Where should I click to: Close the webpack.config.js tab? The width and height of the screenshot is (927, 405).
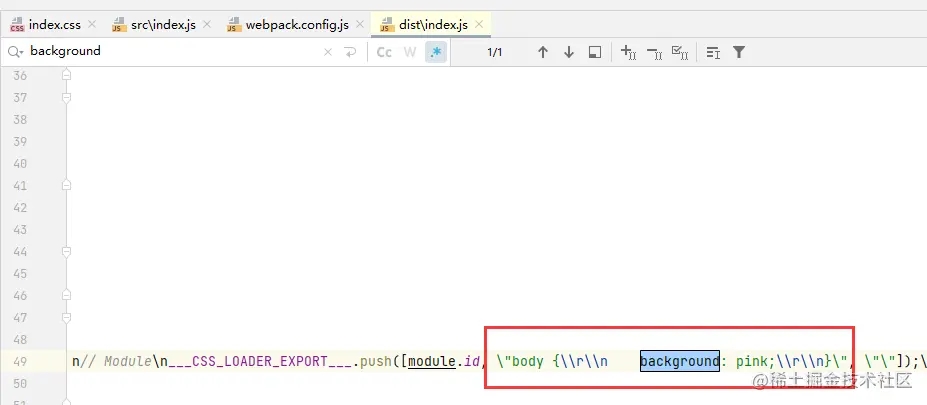pyautogui.click(x=359, y=24)
